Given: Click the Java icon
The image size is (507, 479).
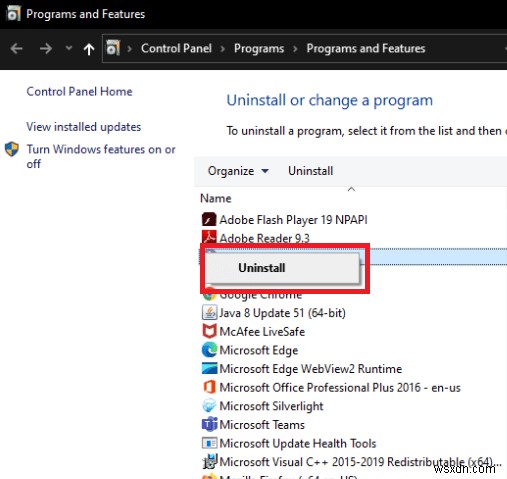Looking at the screenshot, I should [209, 313].
